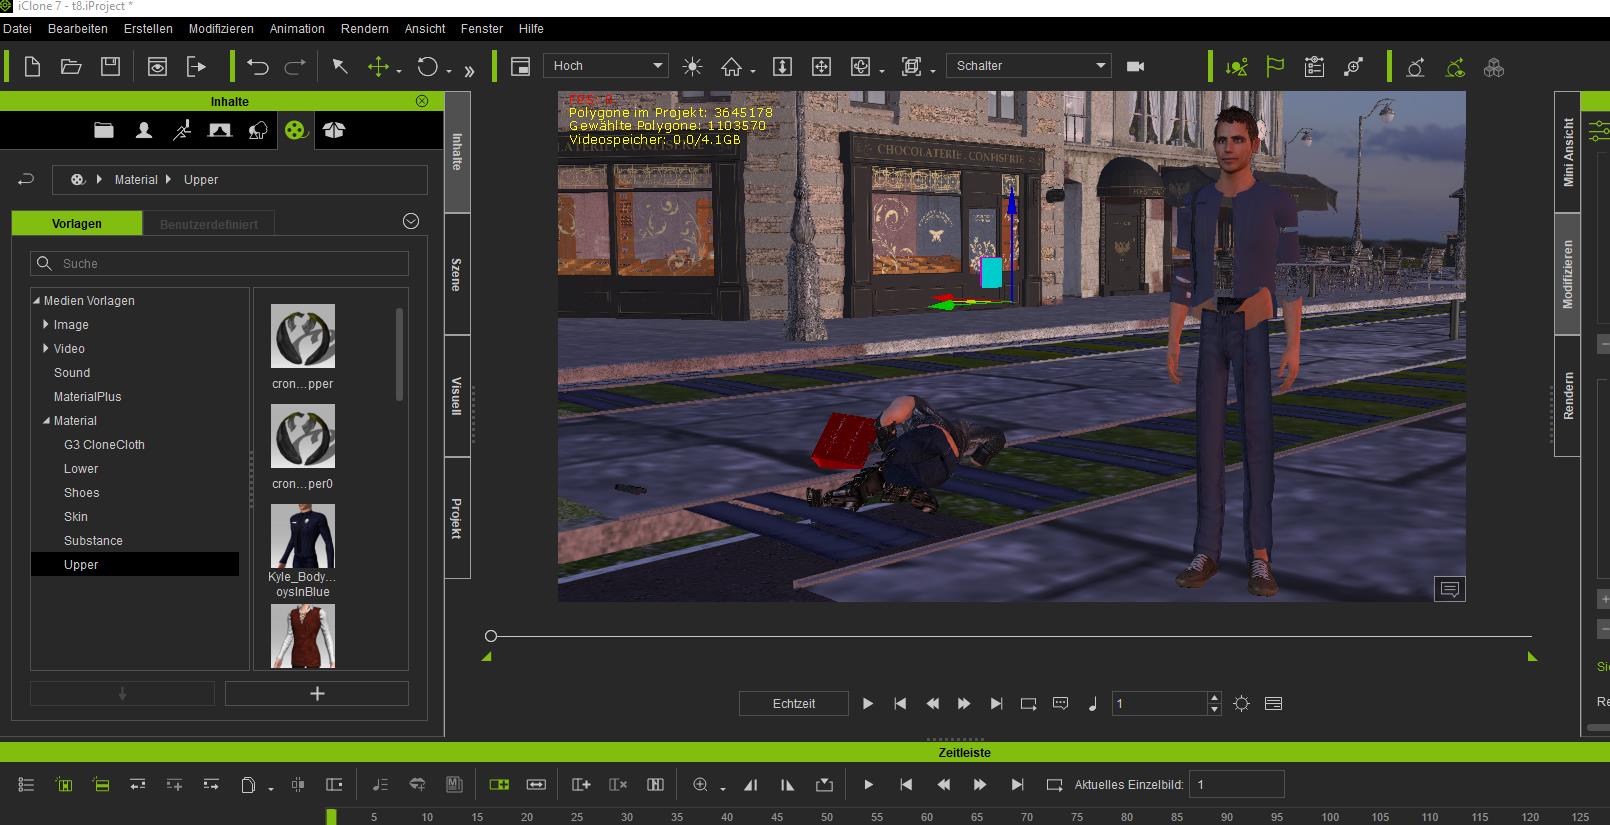Open the preview (eye window) icon in the toolbar
This screenshot has height=825, width=1610.
(157, 67)
